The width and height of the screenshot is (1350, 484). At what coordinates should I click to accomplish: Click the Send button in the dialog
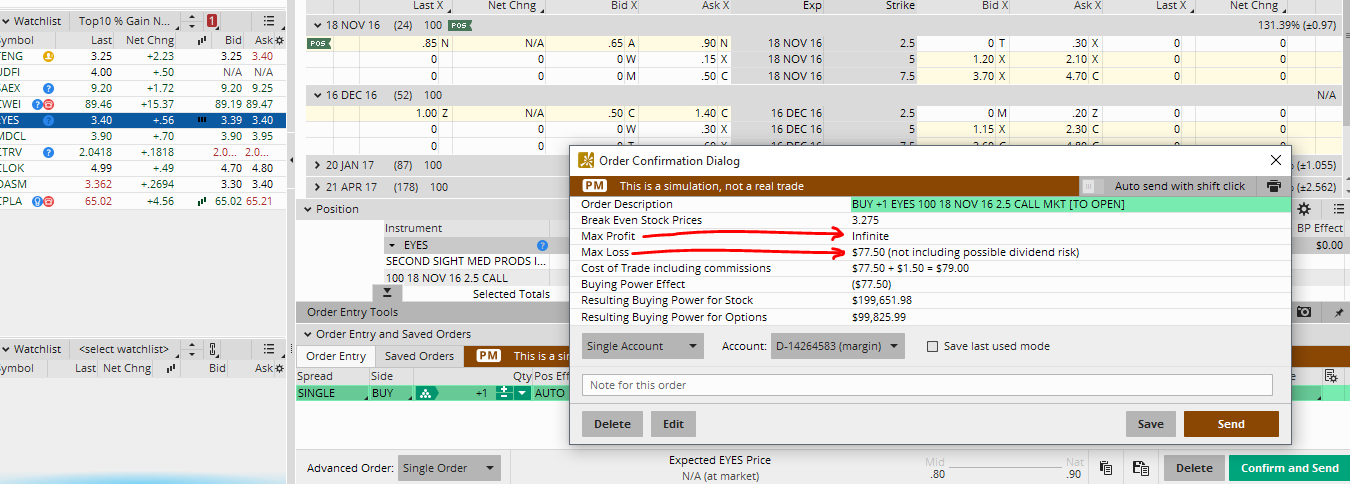point(1231,424)
